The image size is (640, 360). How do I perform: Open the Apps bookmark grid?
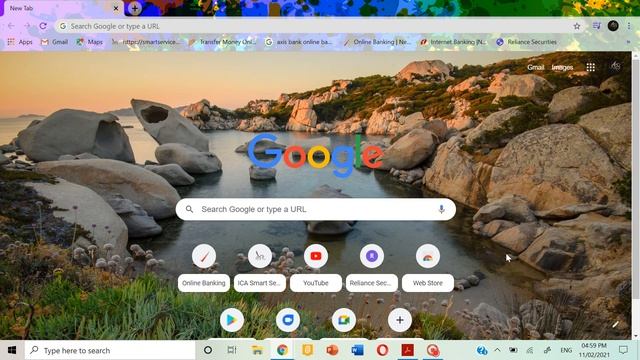[x=20, y=42]
